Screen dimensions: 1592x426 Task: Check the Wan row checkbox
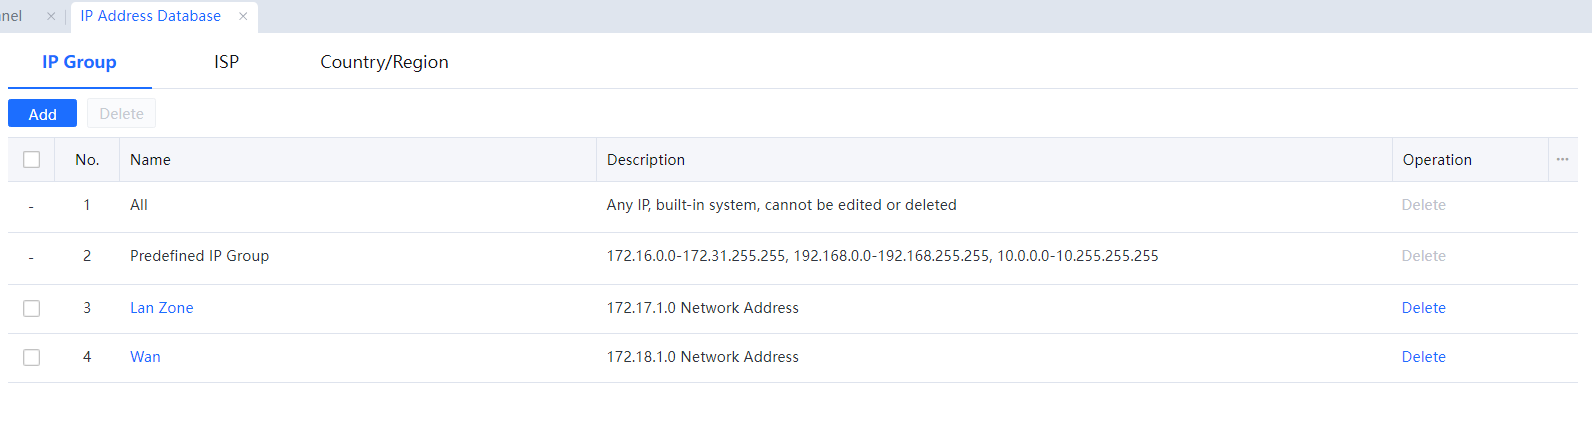32,357
